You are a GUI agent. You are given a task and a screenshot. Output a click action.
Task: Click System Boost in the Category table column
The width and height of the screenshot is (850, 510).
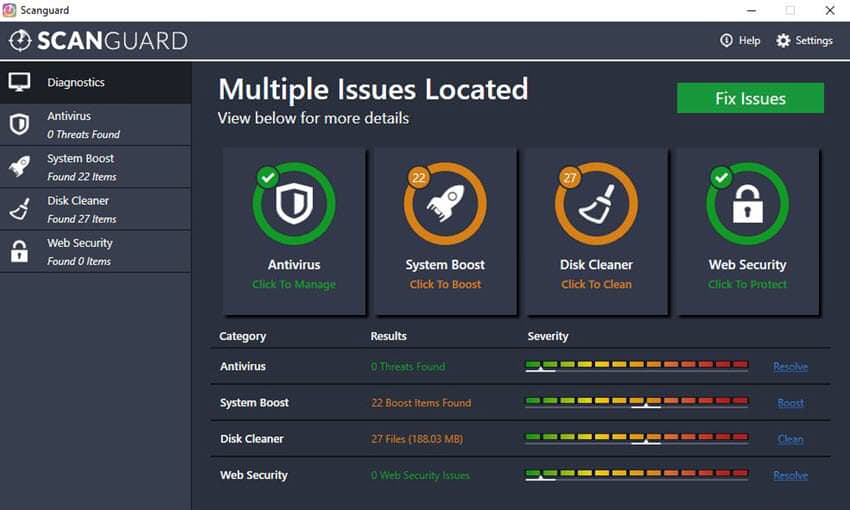(254, 403)
